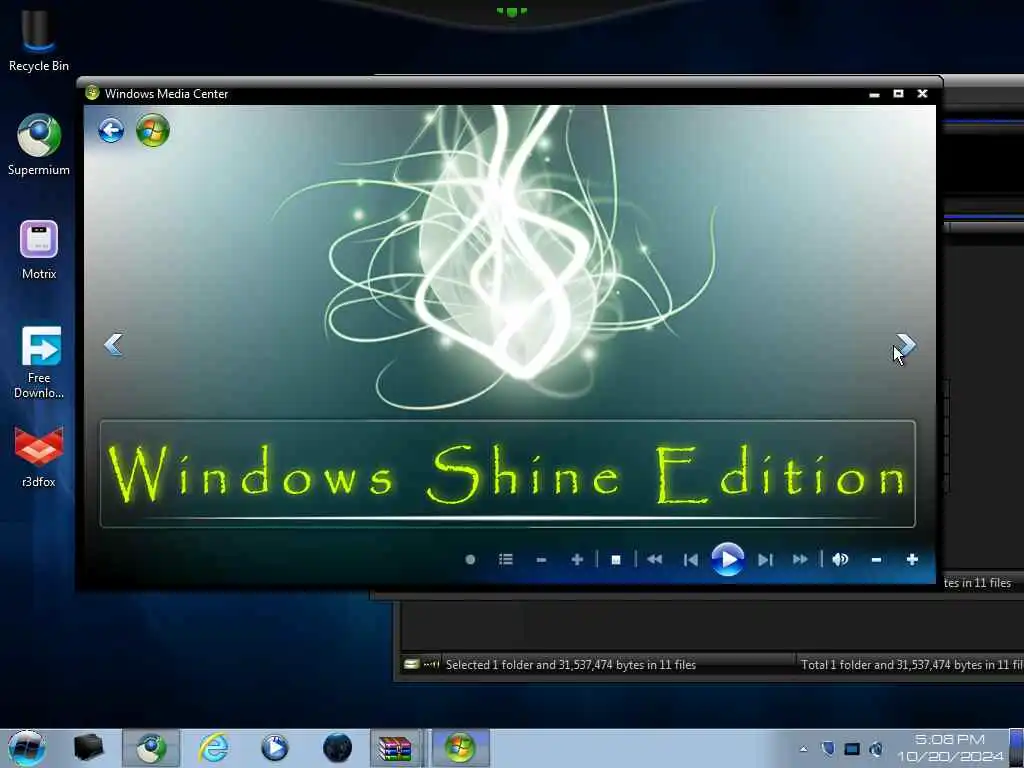This screenshot has height=768, width=1024.
Task: Open the black folder taskbar icon
Action: (88, 748)
